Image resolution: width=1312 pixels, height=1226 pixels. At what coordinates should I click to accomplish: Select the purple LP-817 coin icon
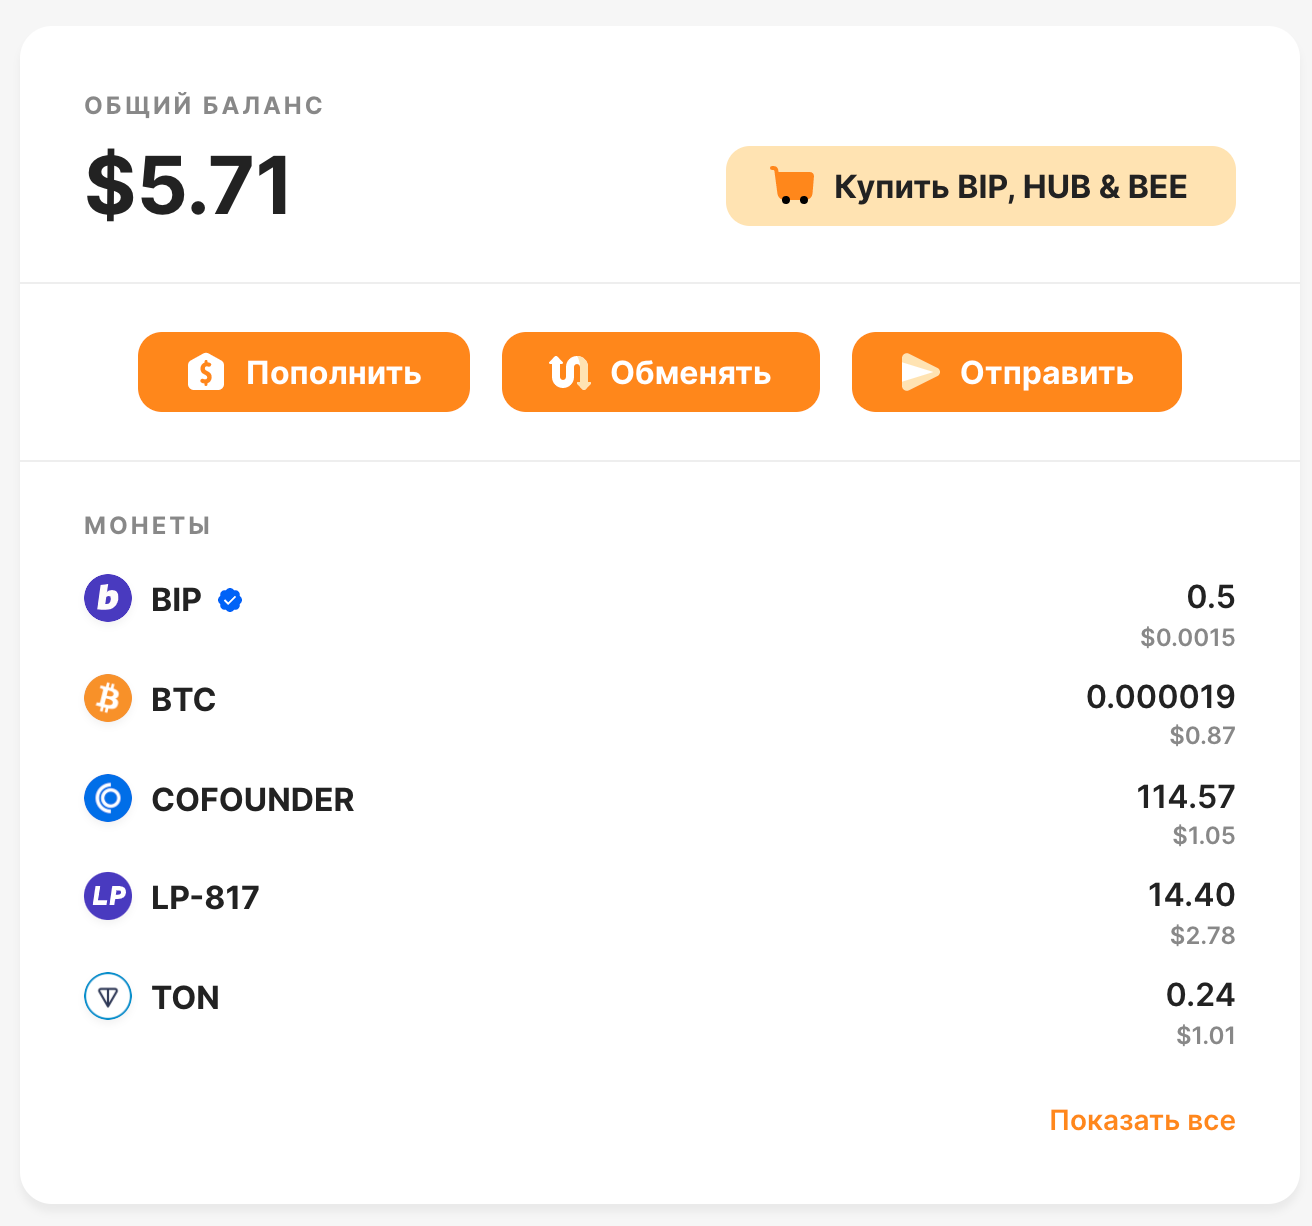[107, 896]
